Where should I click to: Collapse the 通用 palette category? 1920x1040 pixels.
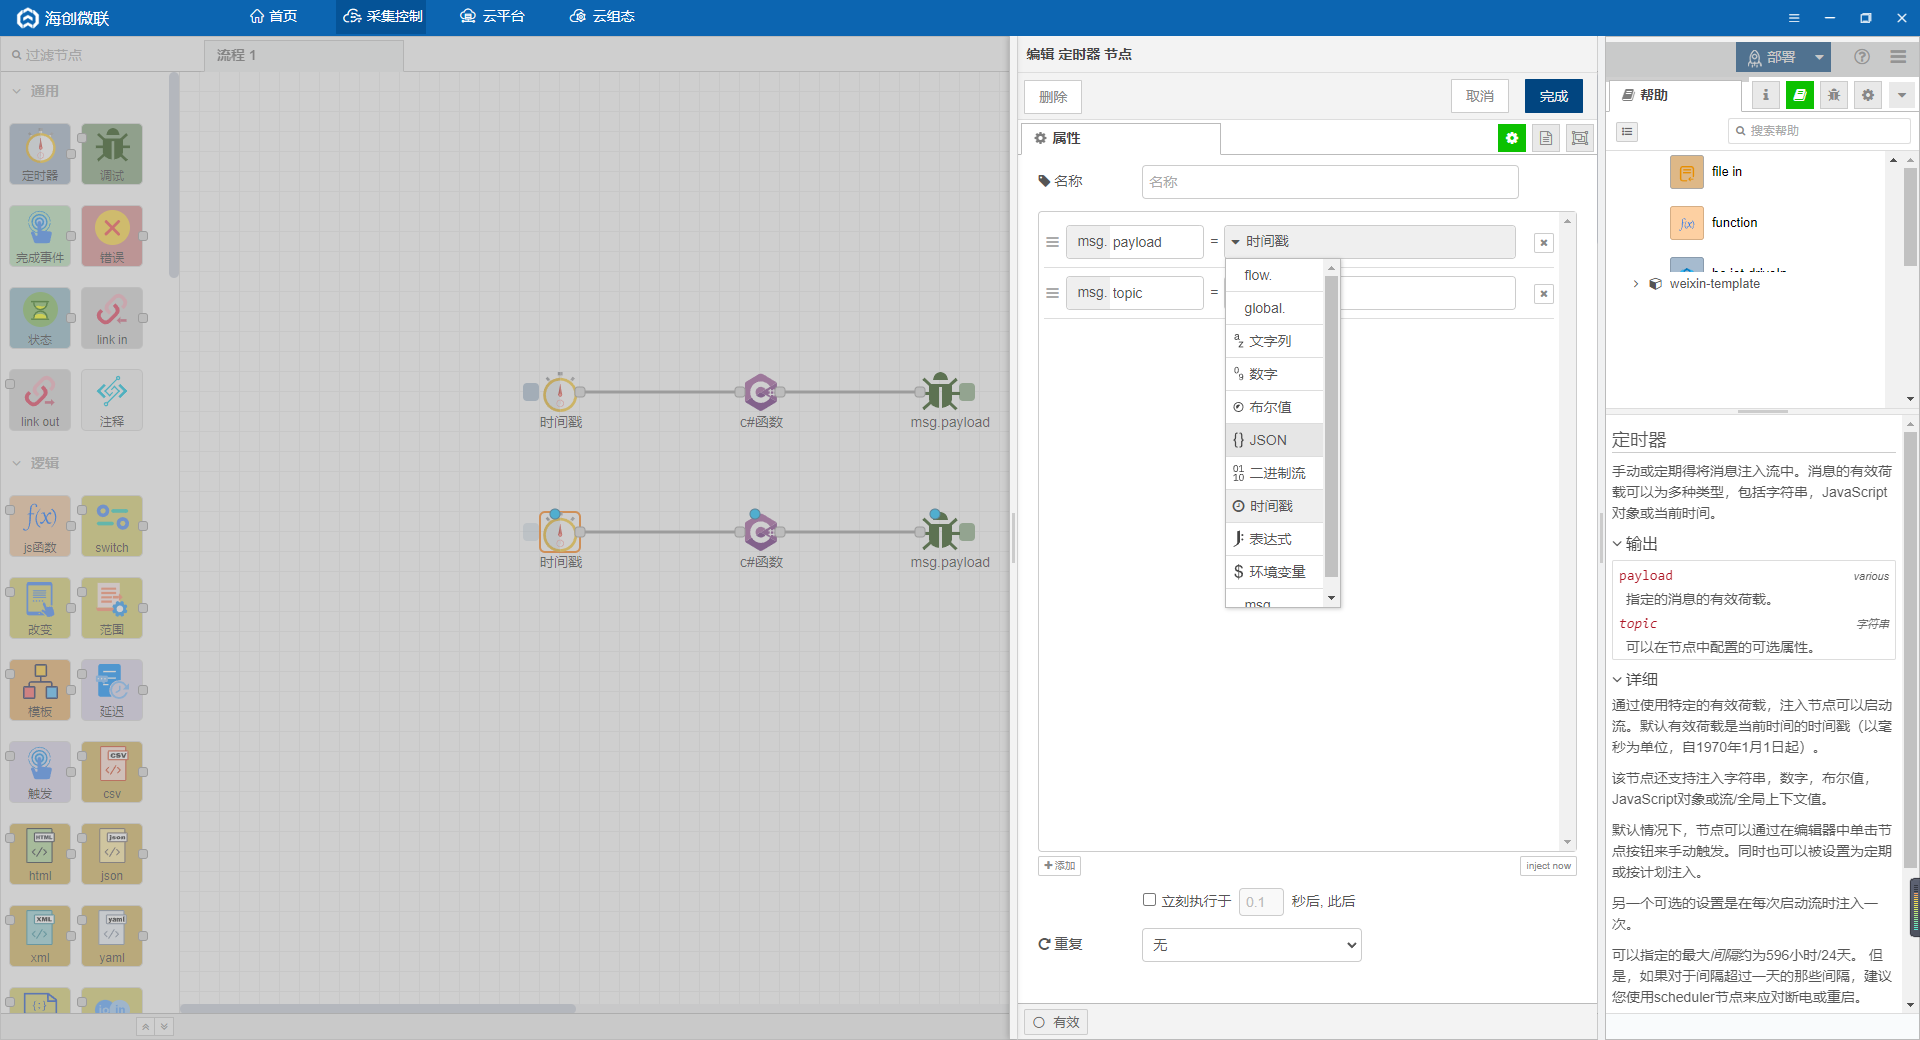pos(36,91)
